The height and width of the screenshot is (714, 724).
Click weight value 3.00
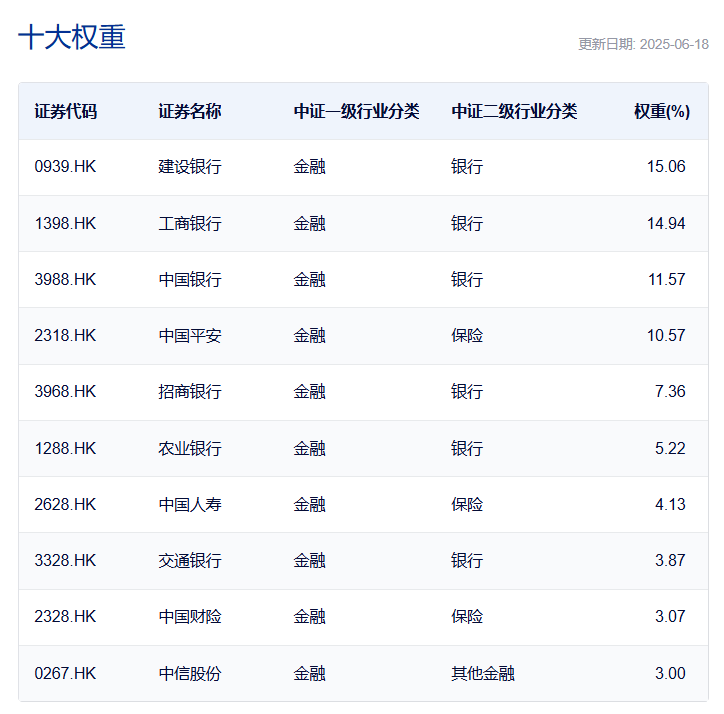pyautogui.click(x=670, y=673)
